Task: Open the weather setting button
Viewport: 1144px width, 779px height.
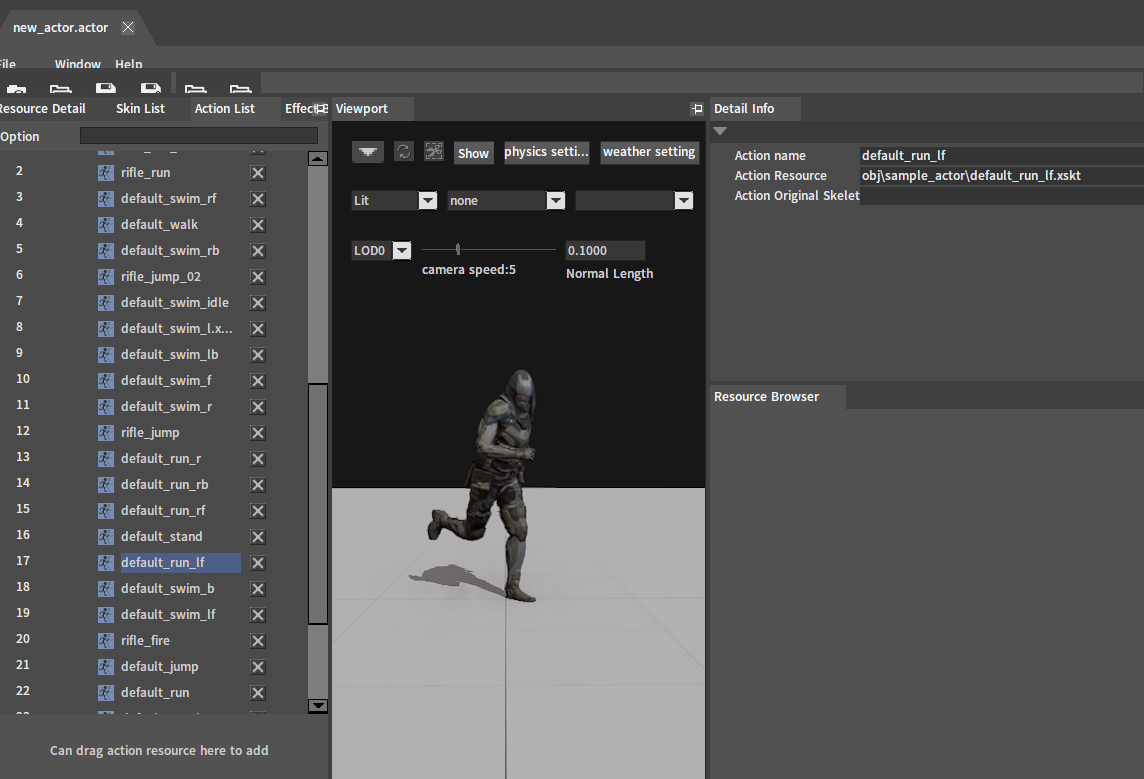Action: tap(649, 152)
